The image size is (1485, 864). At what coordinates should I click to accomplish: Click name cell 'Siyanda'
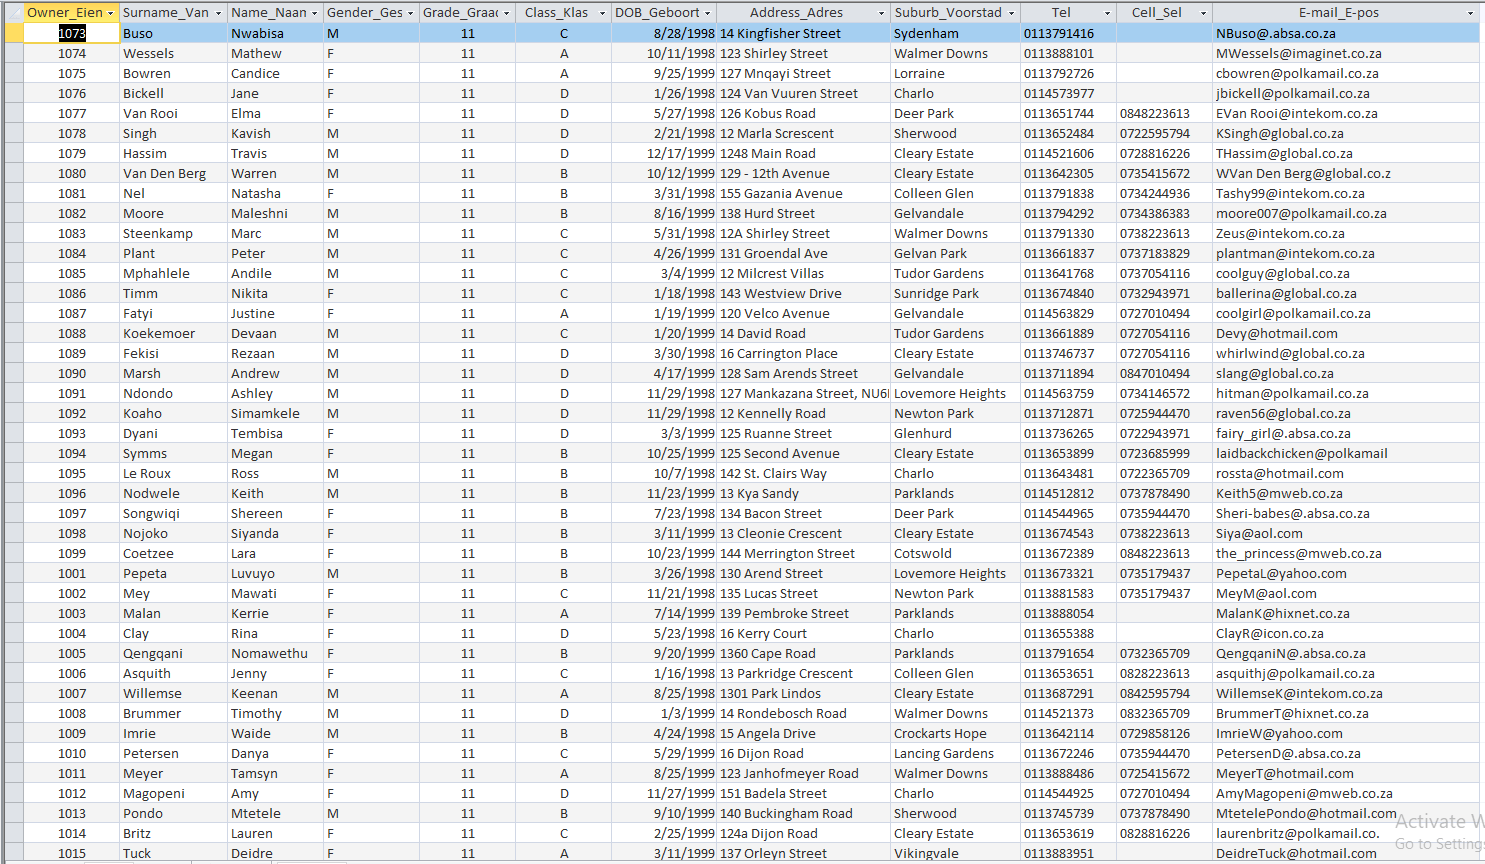[x=275, y=533]
